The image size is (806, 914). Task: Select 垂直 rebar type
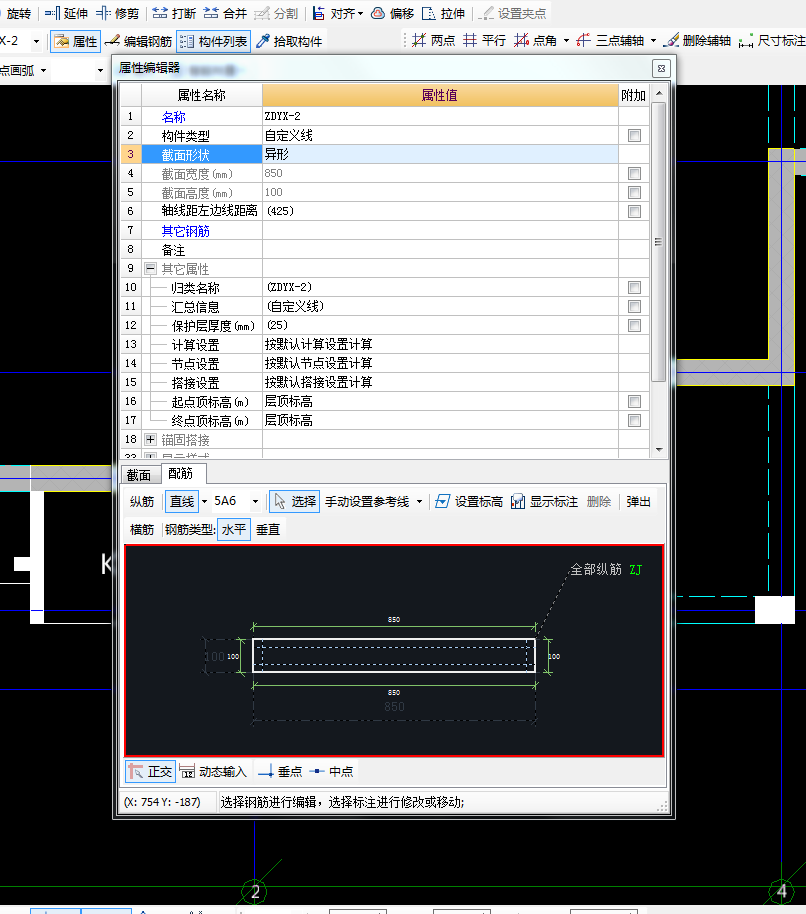268,529
